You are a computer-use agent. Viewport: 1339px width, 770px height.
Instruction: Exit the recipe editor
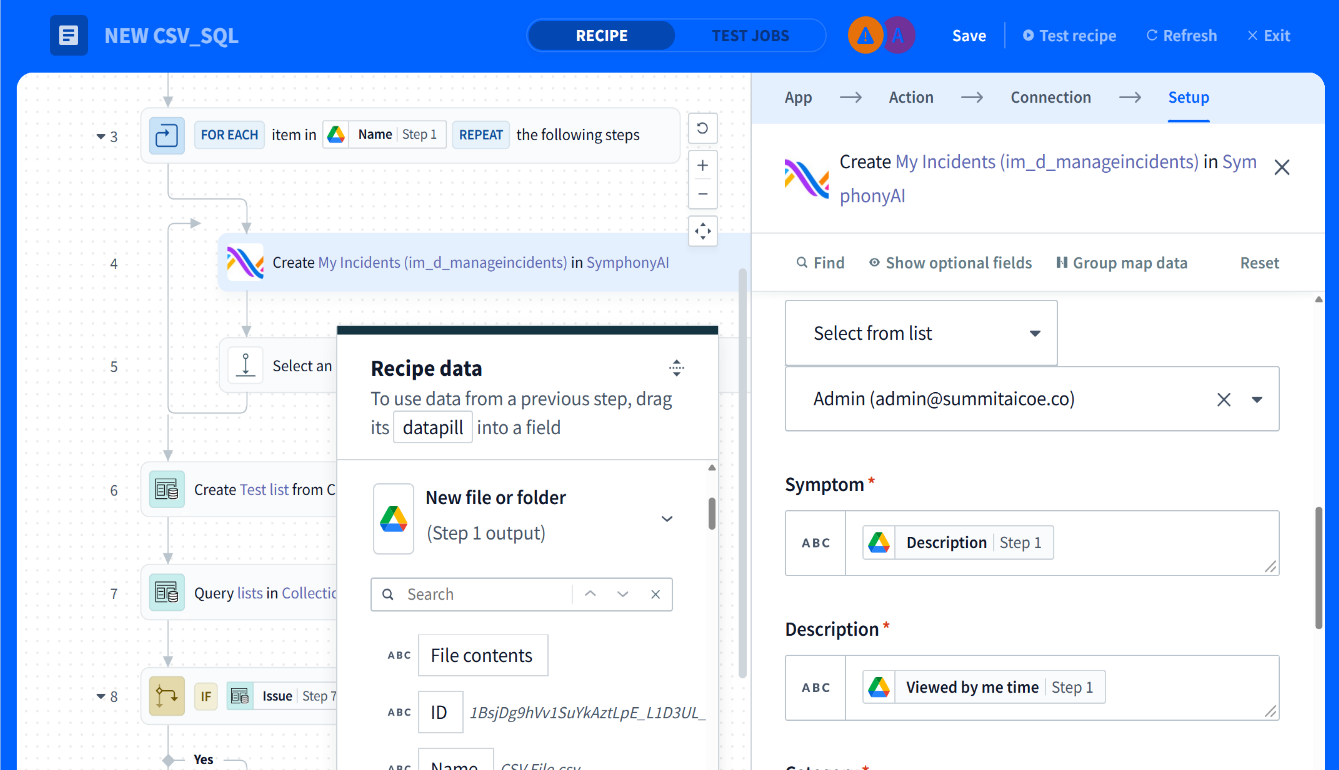point(1268,36)
